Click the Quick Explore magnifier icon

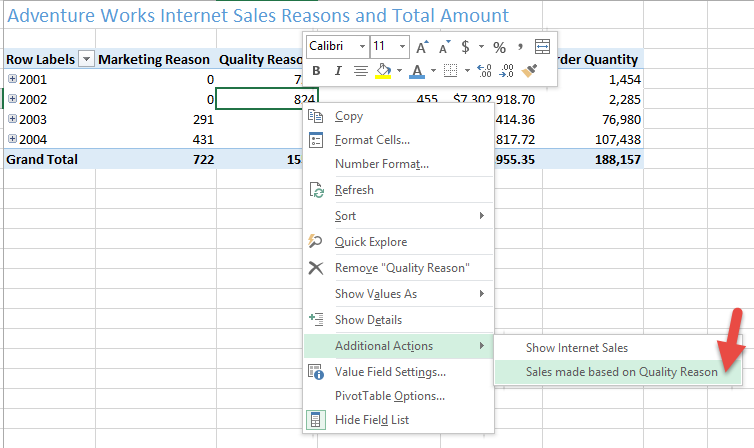coord(315,241)
